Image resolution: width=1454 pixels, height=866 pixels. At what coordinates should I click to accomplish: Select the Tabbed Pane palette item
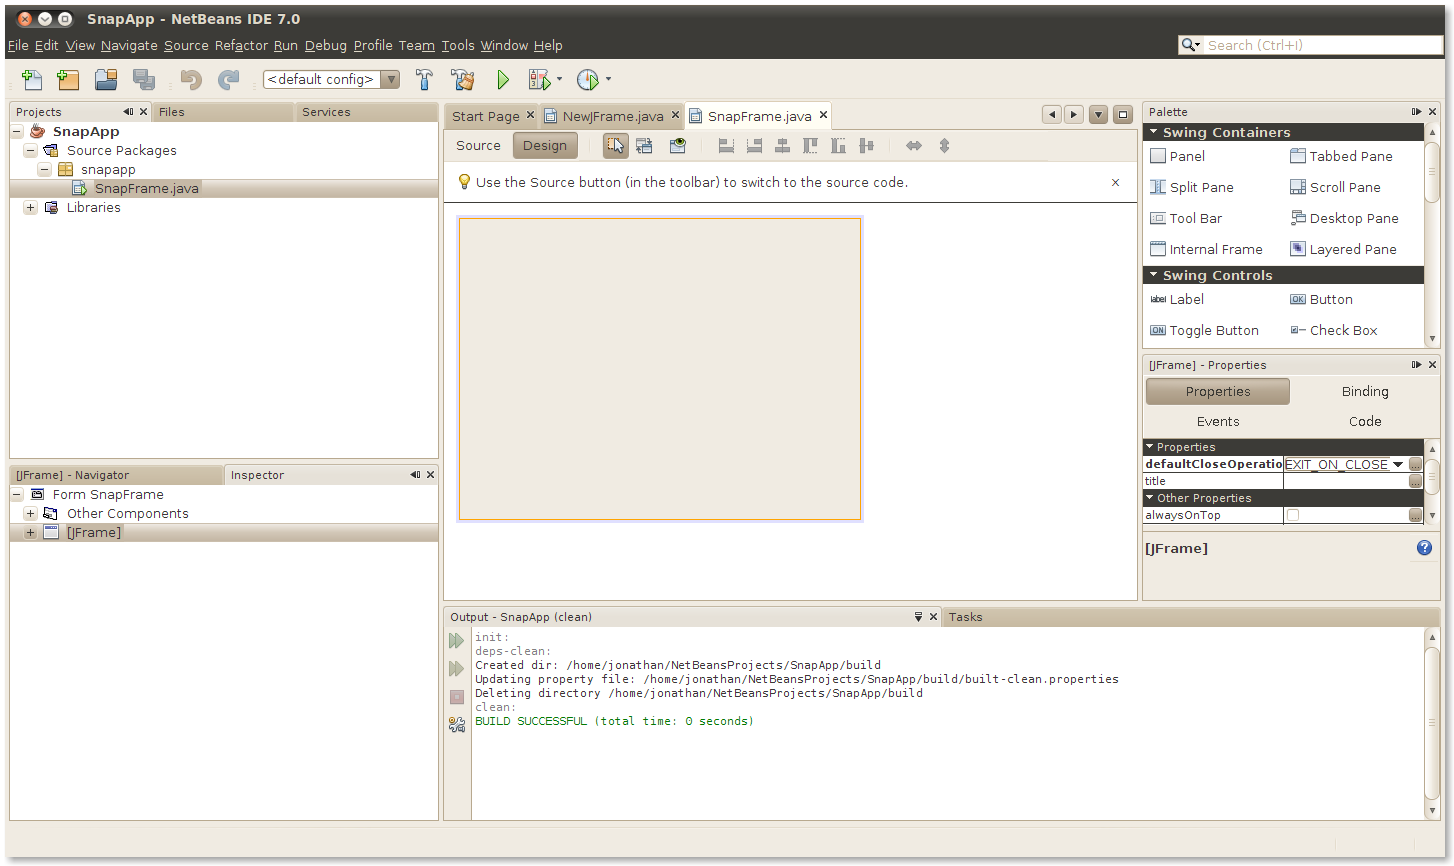coord(1350,156)
